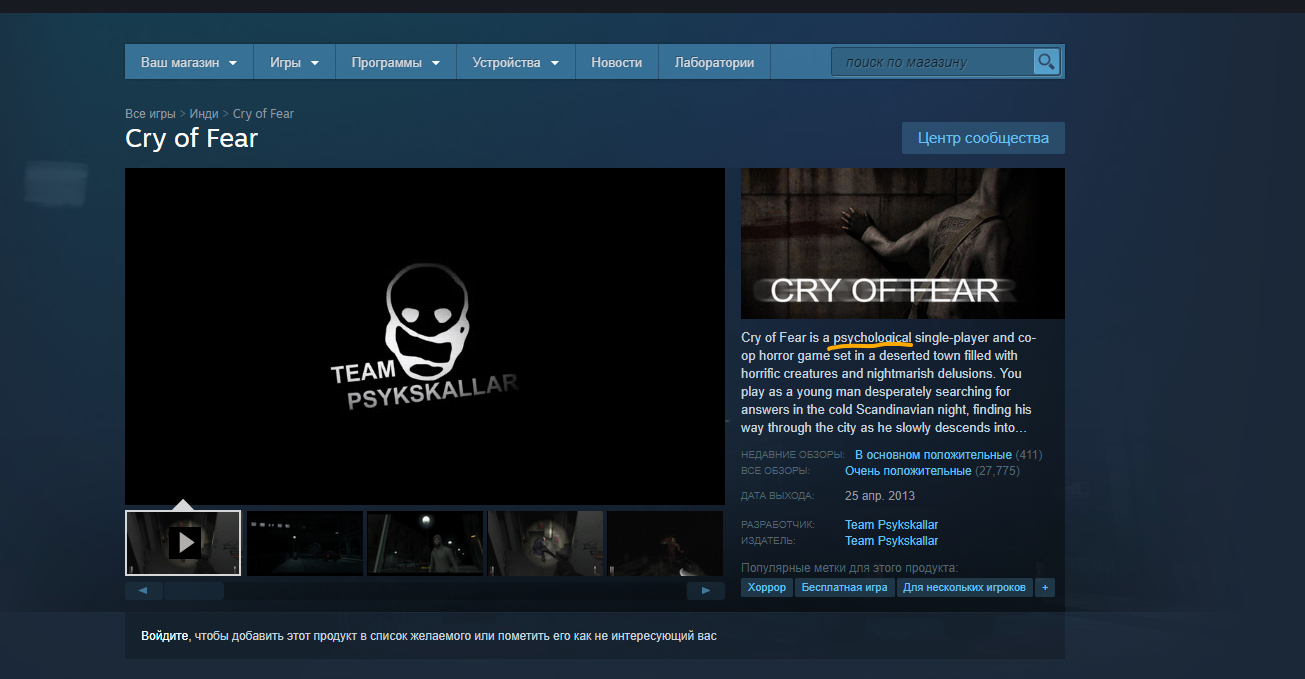Open the Игры dropdown menu

pyautogui.click(x=294, y=62)
